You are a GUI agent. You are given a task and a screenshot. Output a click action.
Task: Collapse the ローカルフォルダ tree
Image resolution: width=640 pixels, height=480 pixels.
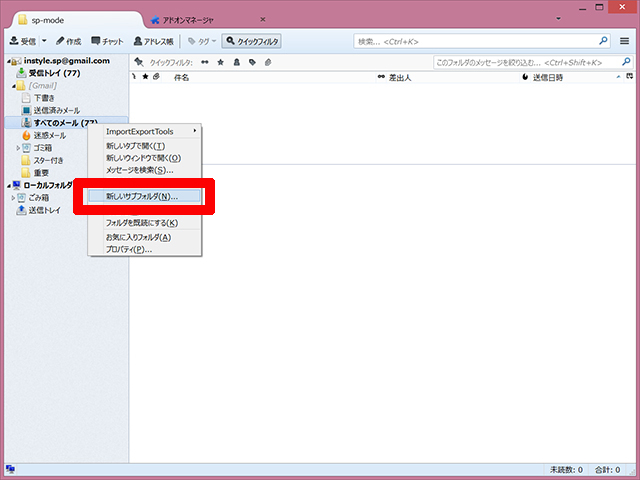(x=9, y=186)
